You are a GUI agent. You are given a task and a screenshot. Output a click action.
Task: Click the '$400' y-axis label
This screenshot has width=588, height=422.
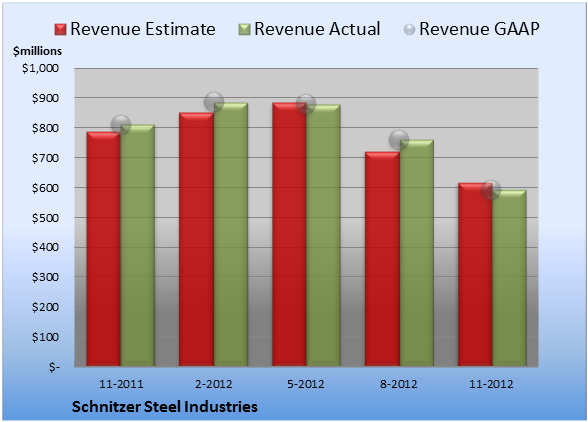coord(45,247)
